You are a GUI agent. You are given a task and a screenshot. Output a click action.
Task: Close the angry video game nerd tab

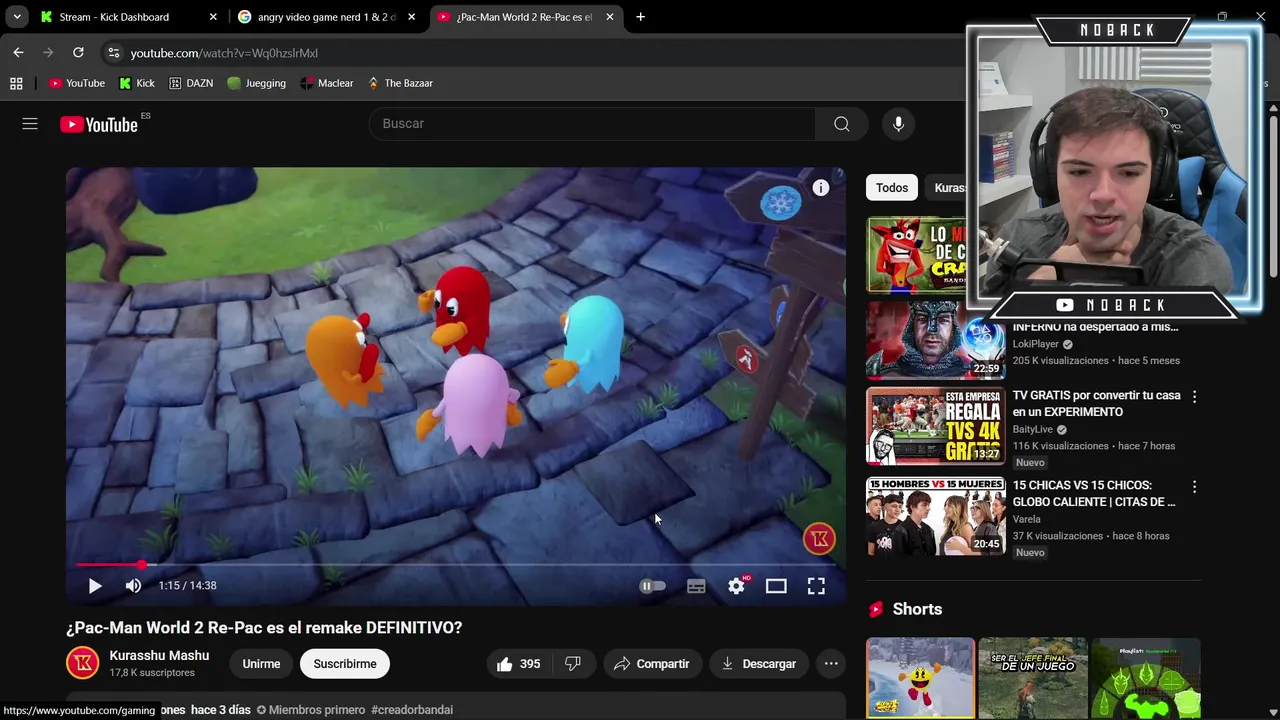tap(411, 17)
